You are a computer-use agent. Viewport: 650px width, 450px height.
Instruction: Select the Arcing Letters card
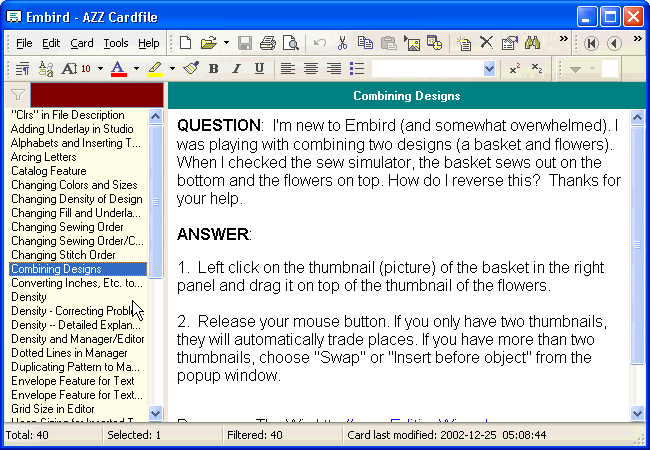[44, 157]
